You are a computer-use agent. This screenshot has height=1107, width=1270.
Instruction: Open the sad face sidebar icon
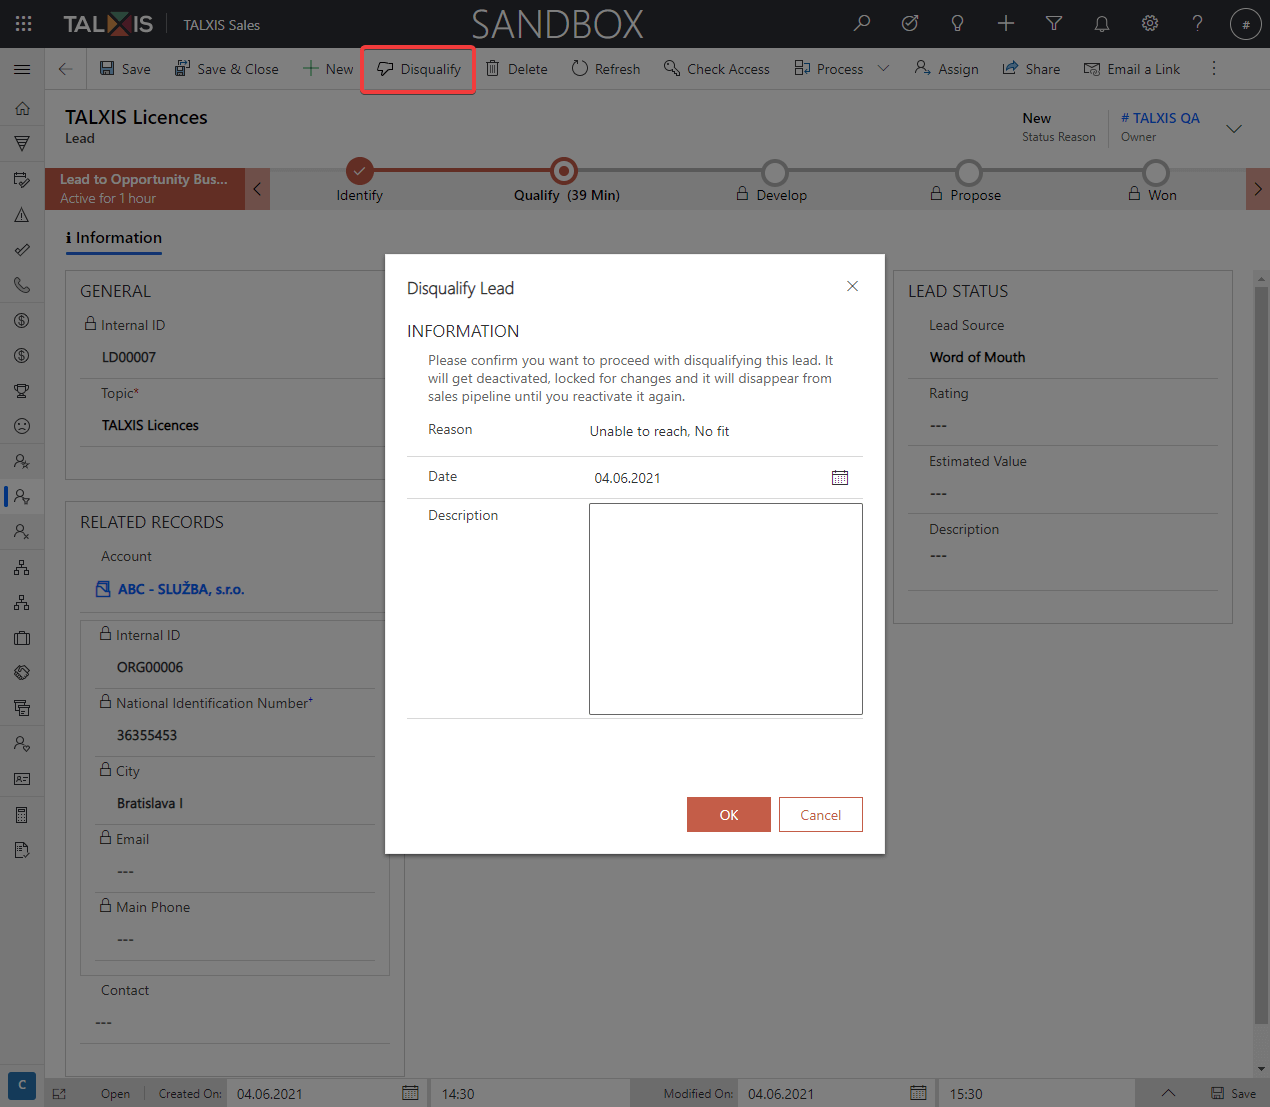[x=22, y=426]
